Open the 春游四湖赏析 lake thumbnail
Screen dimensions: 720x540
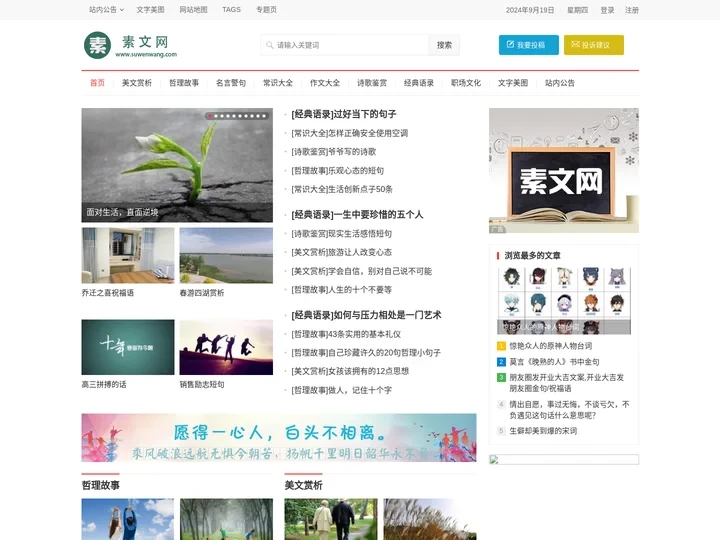coord(226,255)
